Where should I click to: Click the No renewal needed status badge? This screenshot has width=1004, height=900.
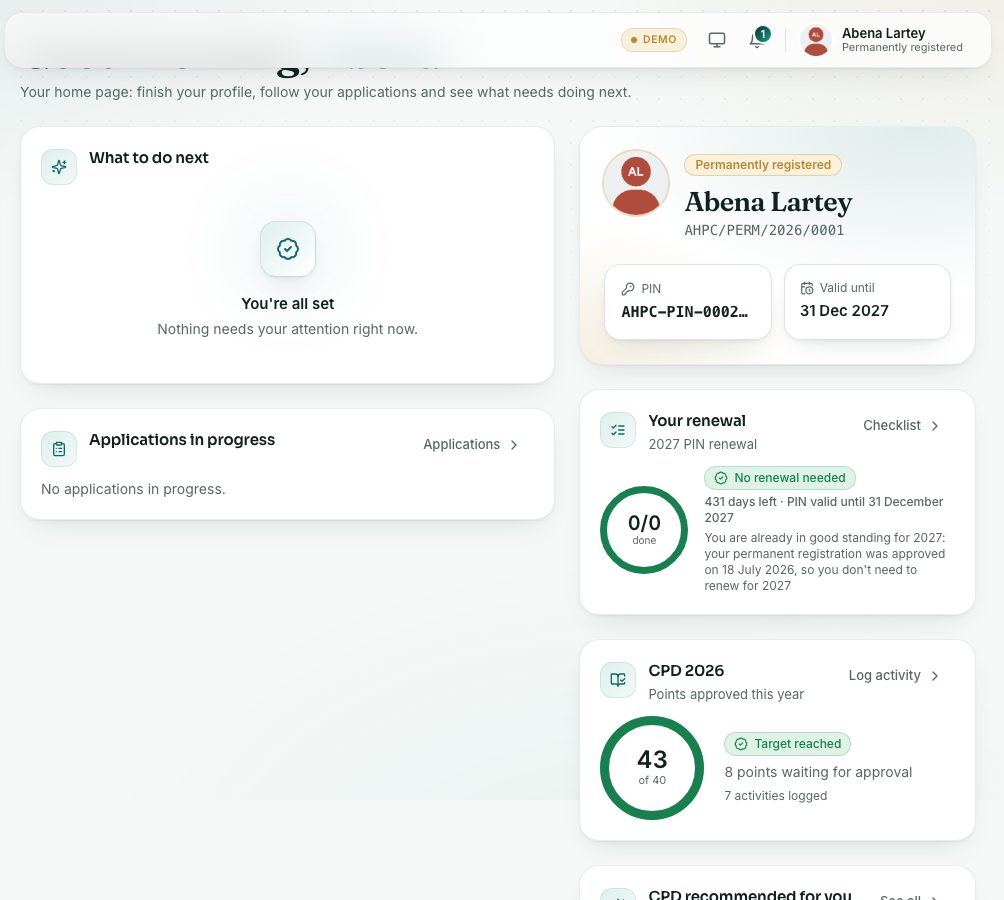click(x=780, y=478)
